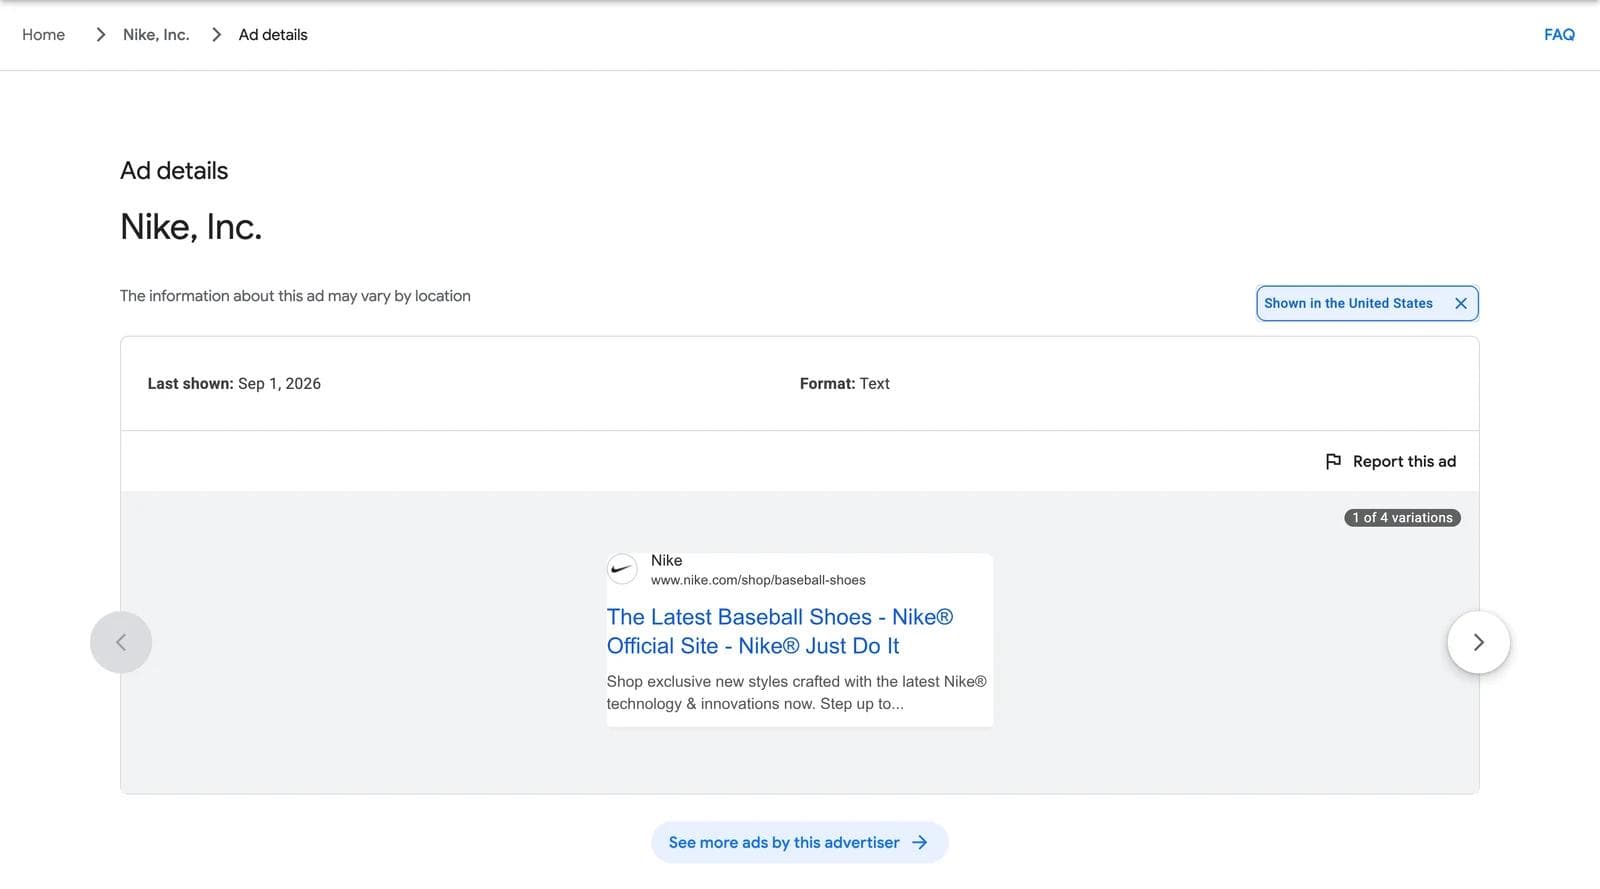Open The Latest Baseball Shoes ad headline
1600x889 pixels.
[780, 631]
